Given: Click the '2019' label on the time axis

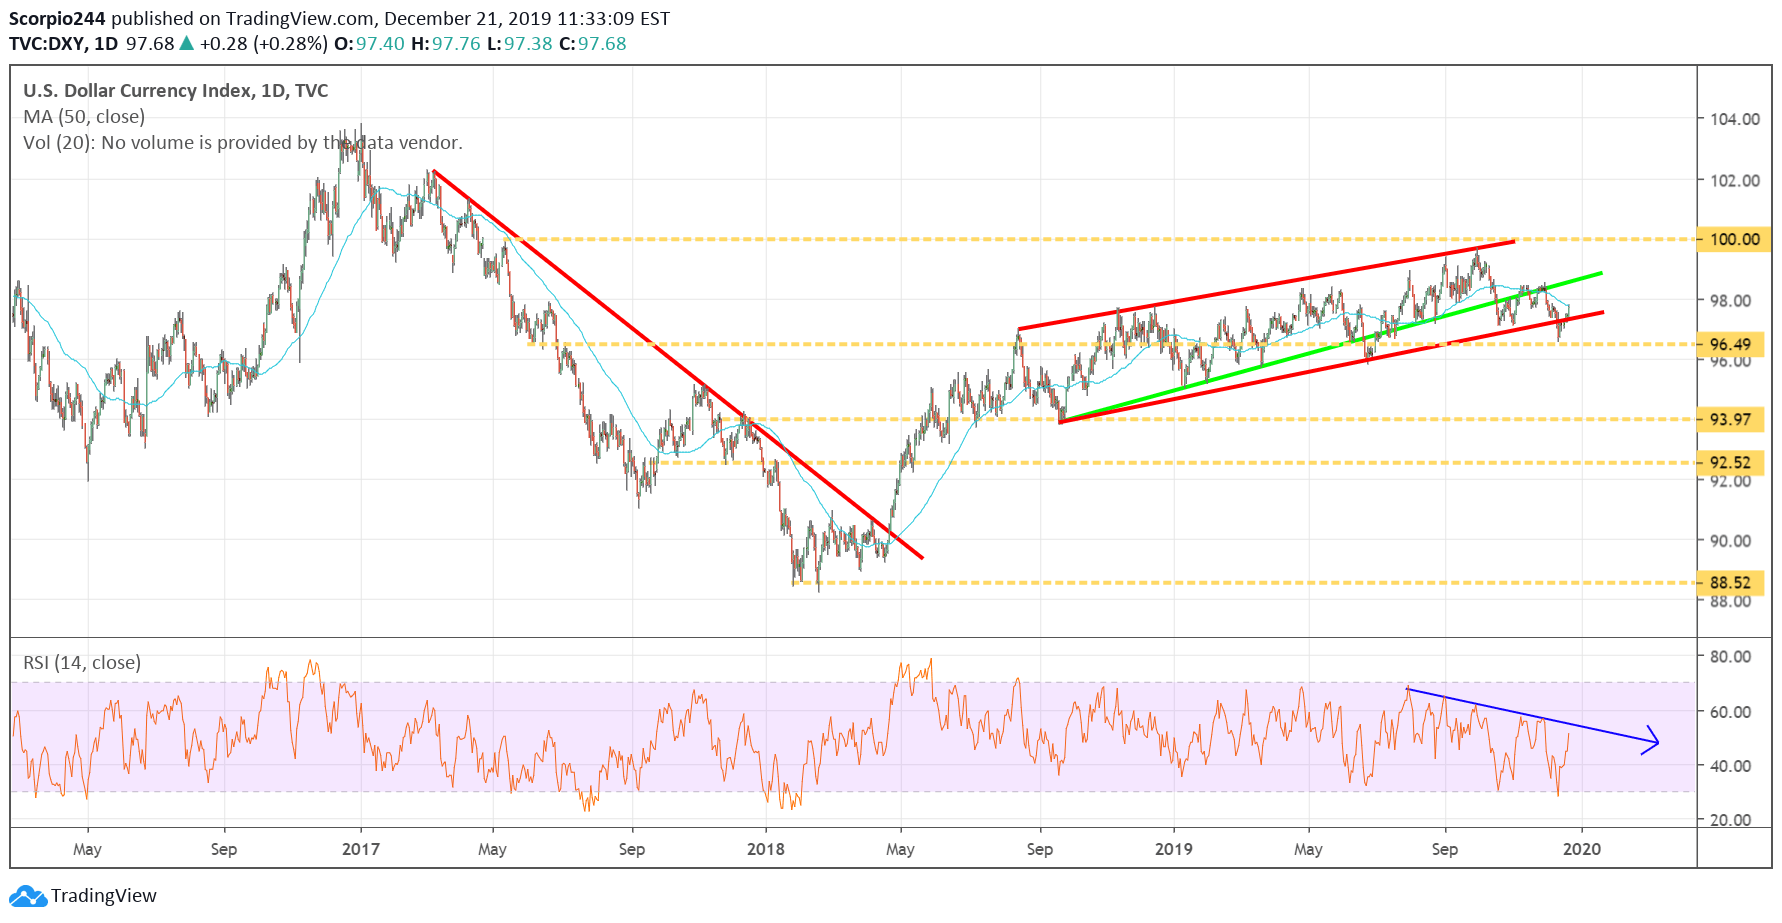Looking at the screenshot, I should tap(1174, 849).
